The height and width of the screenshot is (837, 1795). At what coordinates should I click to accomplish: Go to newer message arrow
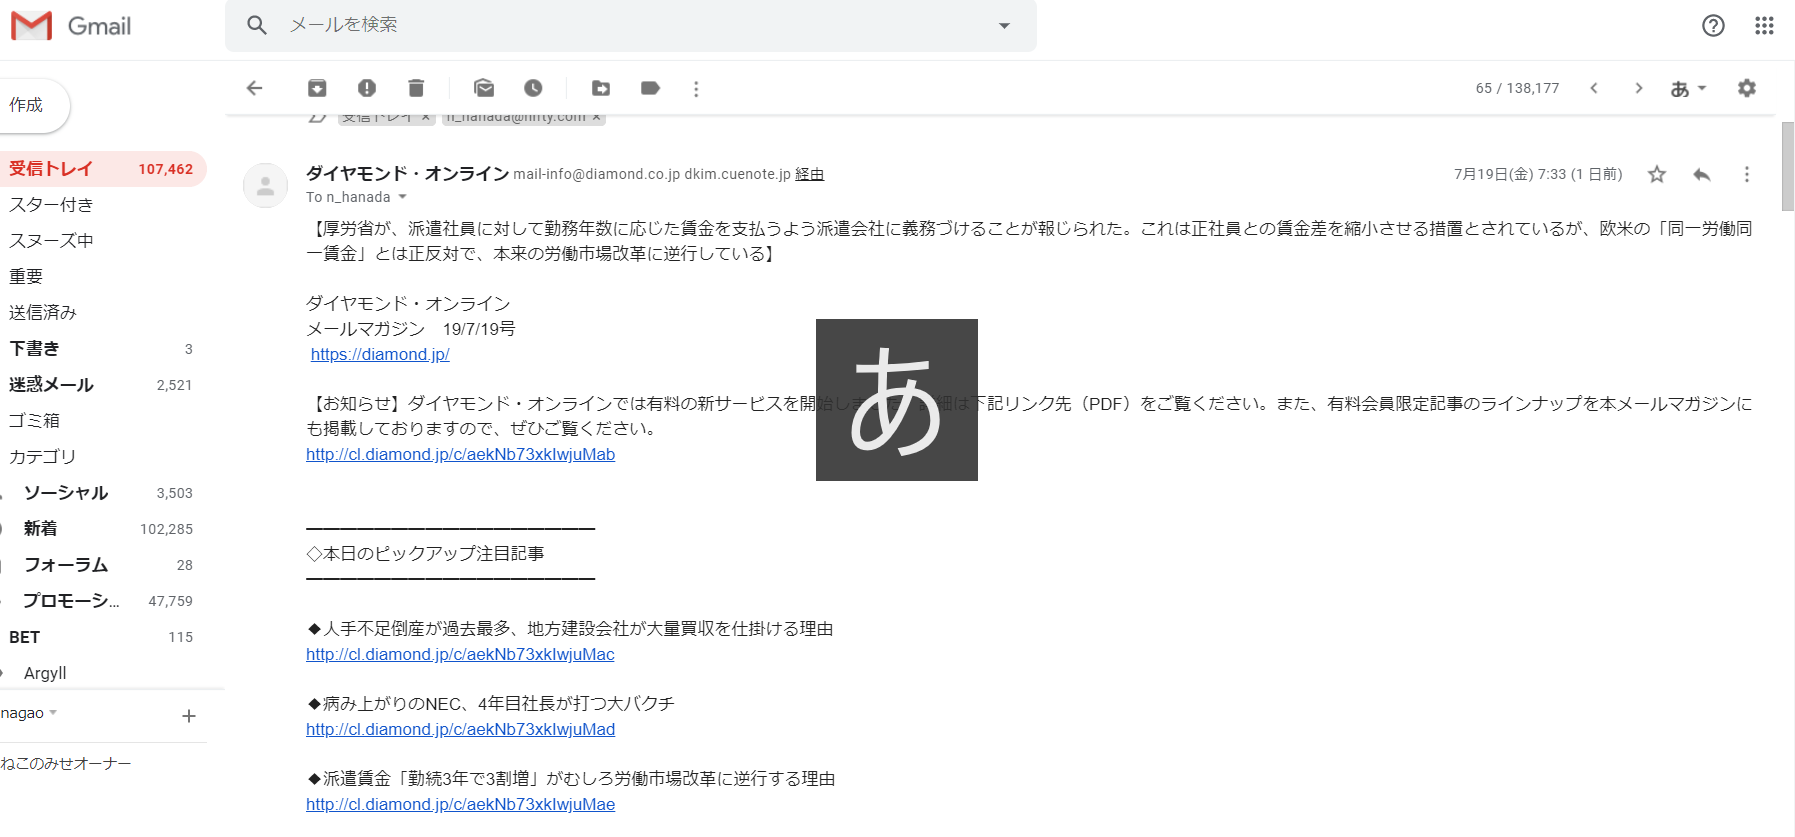pyautogui.click(x=1594, y=88)
